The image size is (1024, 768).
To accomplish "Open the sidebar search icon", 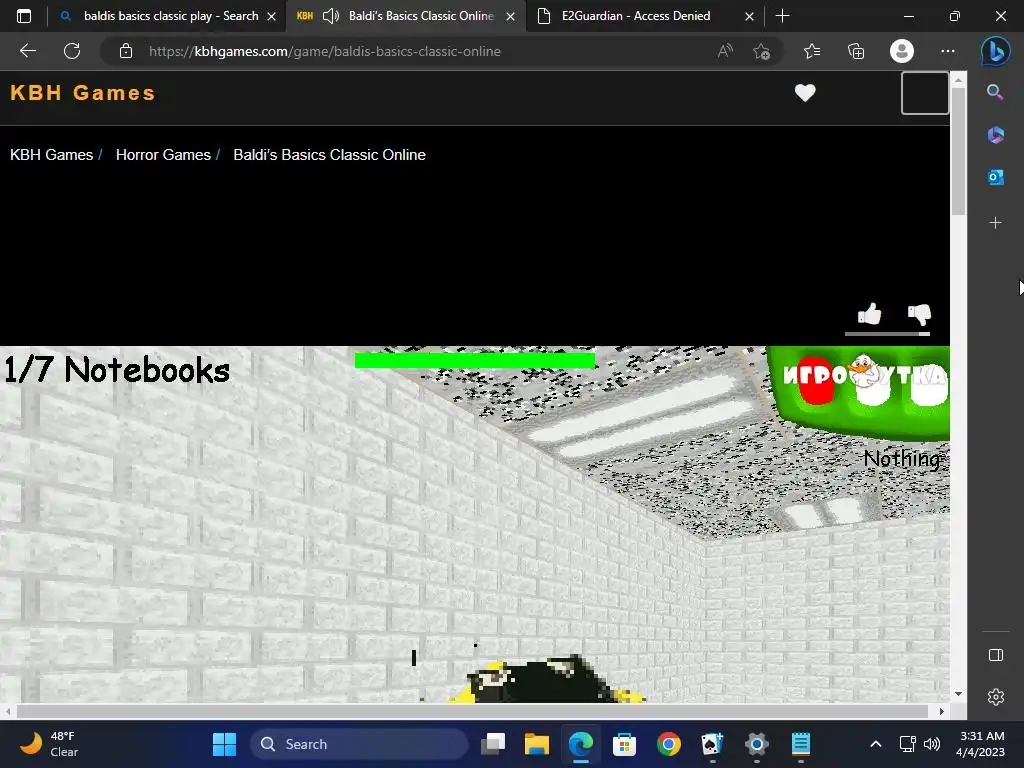I will click(995, 92).
